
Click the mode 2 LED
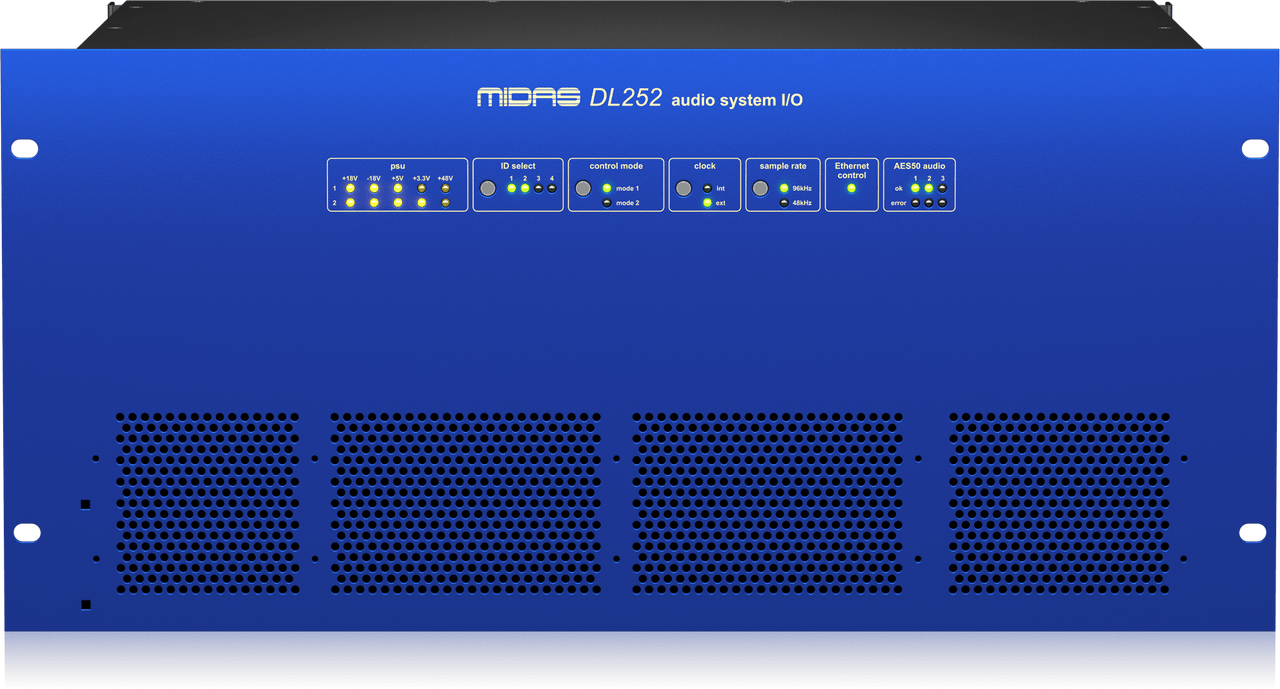(x=607, y=203)
